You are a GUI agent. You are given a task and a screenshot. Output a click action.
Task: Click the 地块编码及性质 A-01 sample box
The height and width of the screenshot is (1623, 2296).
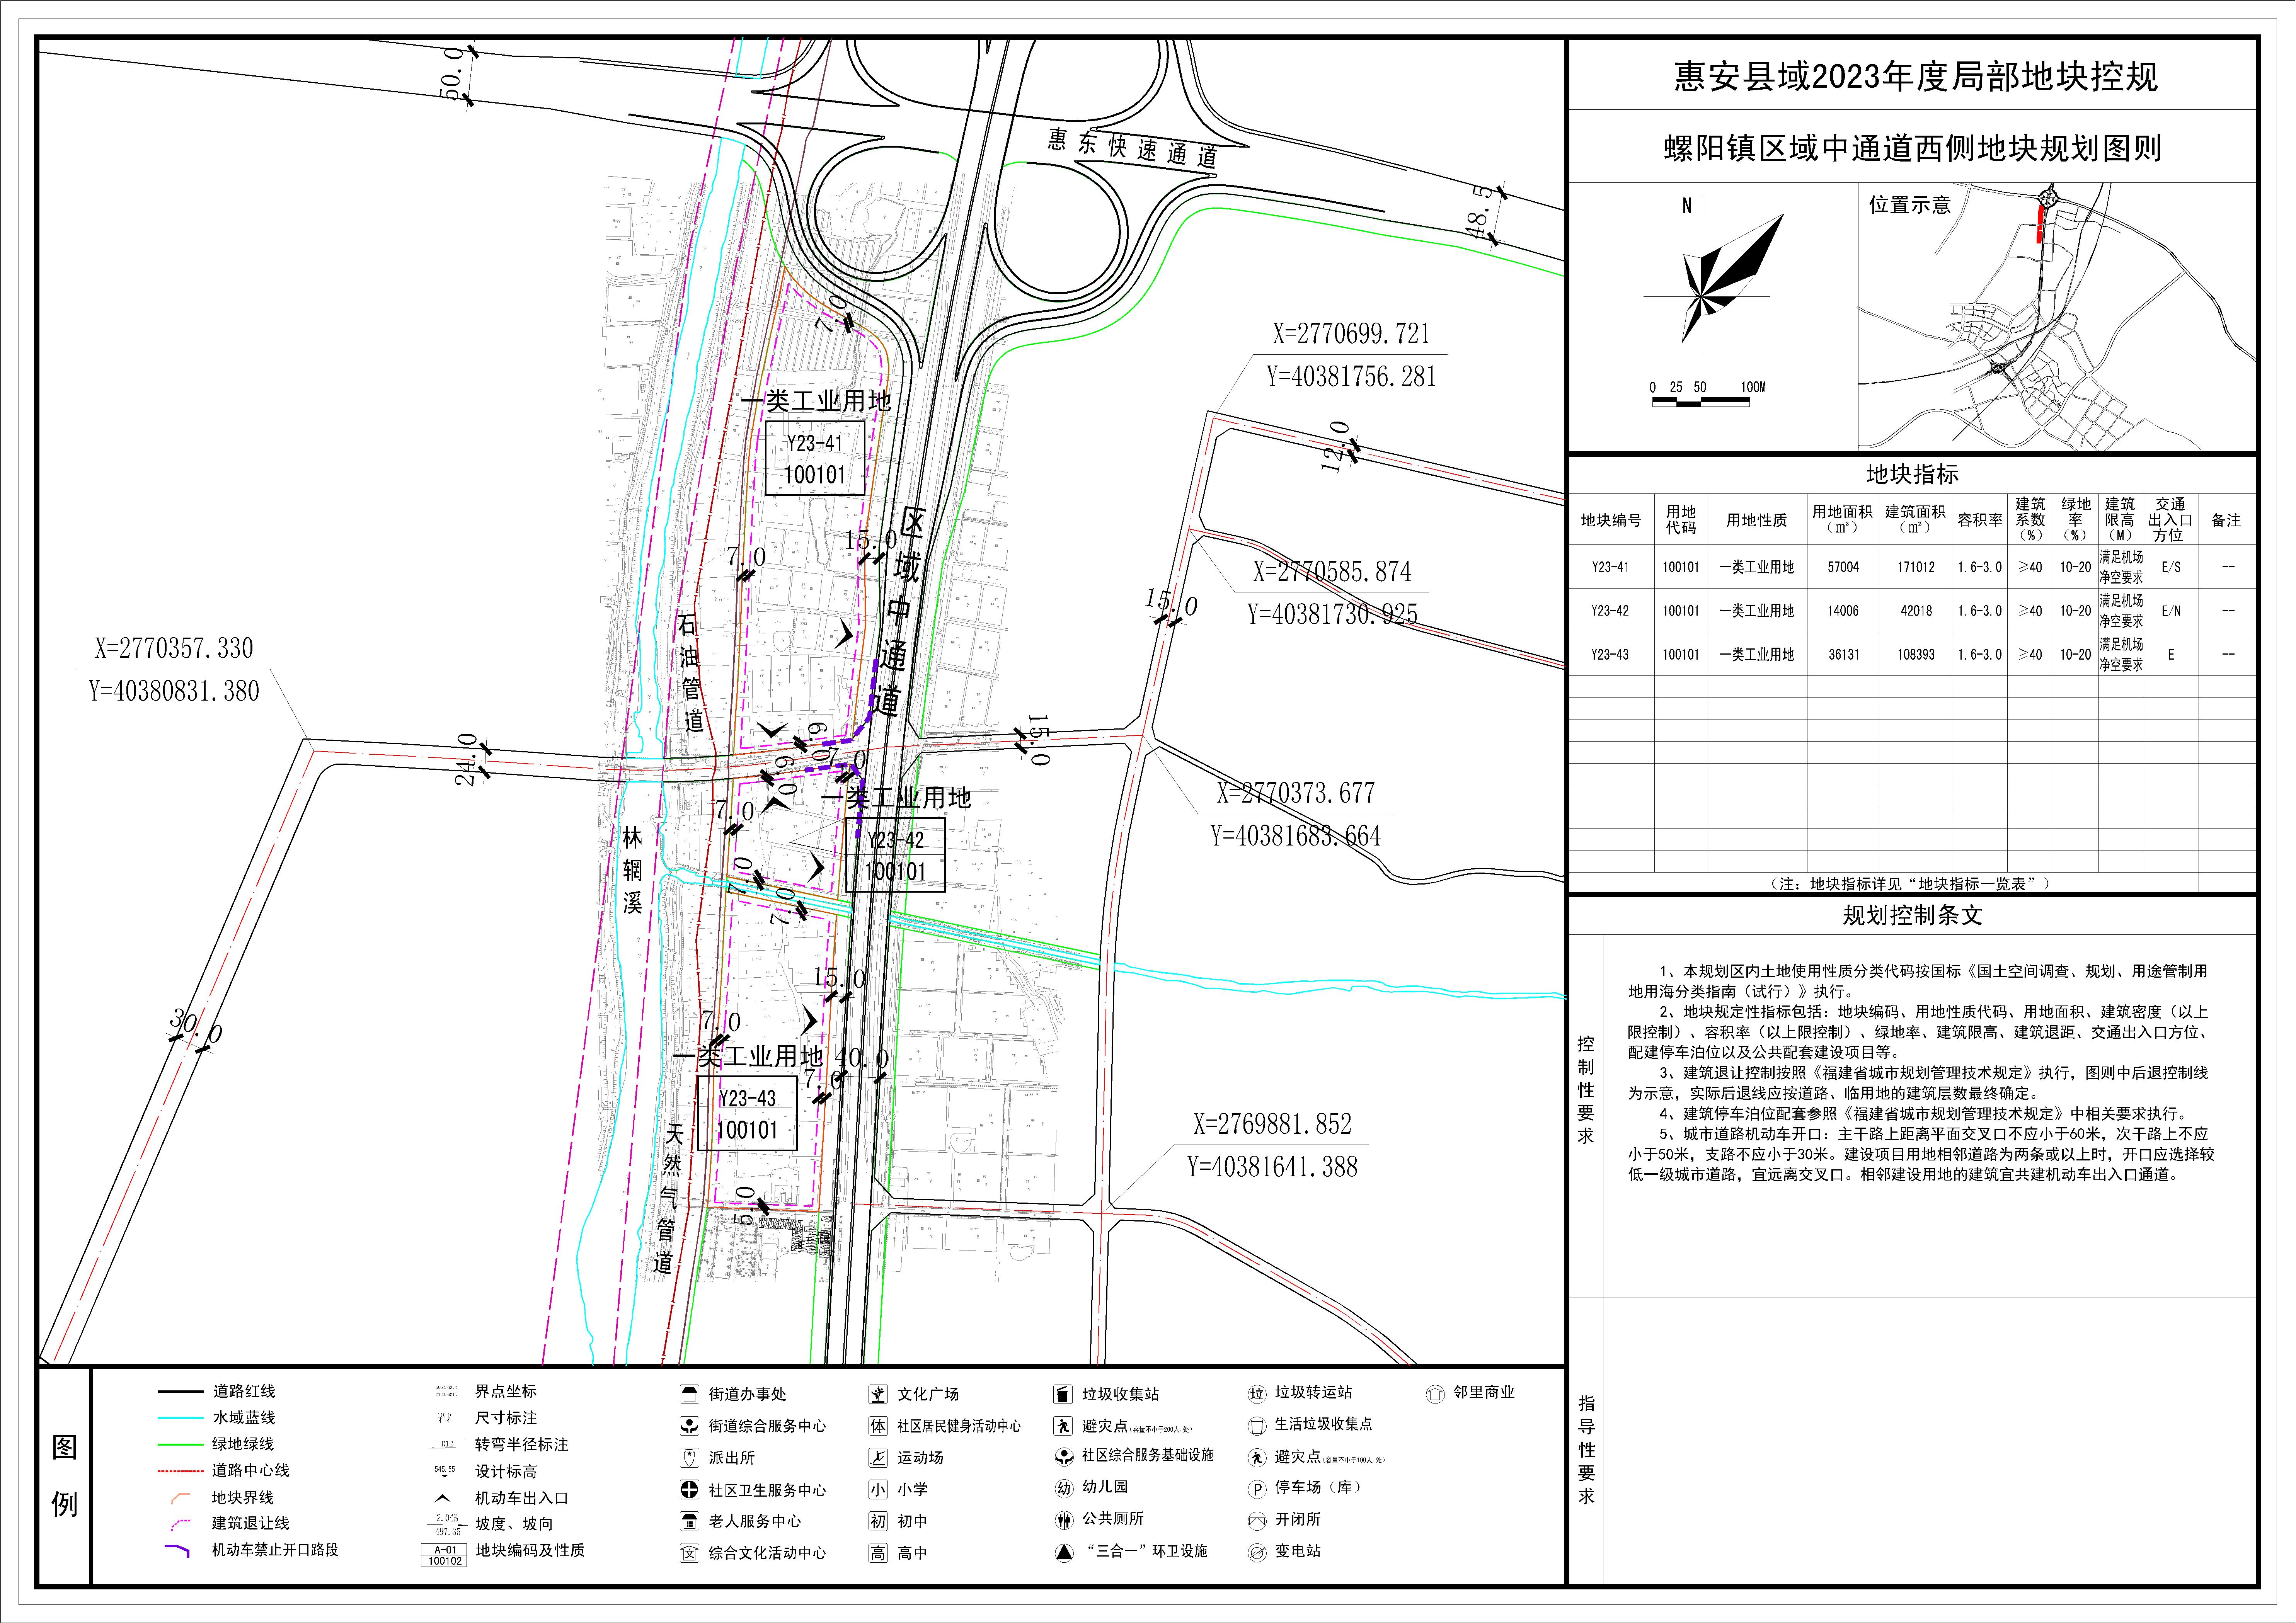pyautogui.click(x=445, y=1555)
